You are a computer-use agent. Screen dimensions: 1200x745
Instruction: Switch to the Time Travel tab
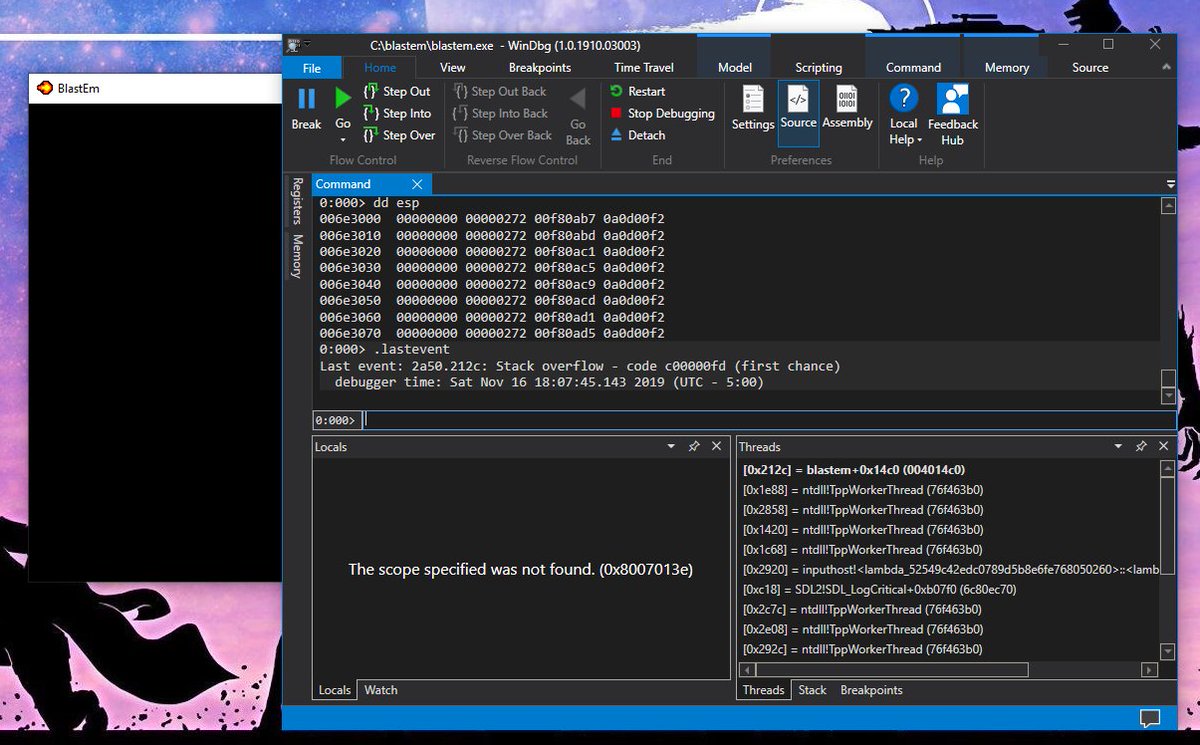[643, 68]
